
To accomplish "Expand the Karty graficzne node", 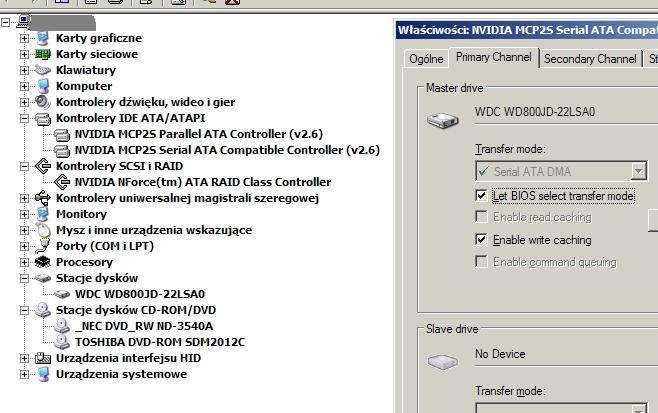I will [24, 38].
